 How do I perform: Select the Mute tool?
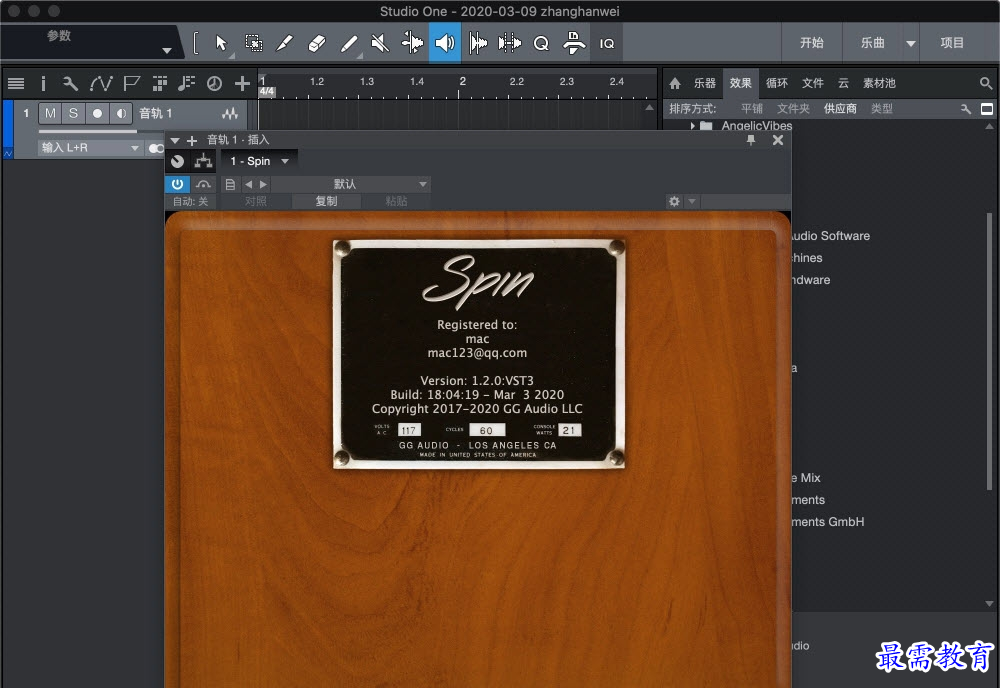click(380, 43)
